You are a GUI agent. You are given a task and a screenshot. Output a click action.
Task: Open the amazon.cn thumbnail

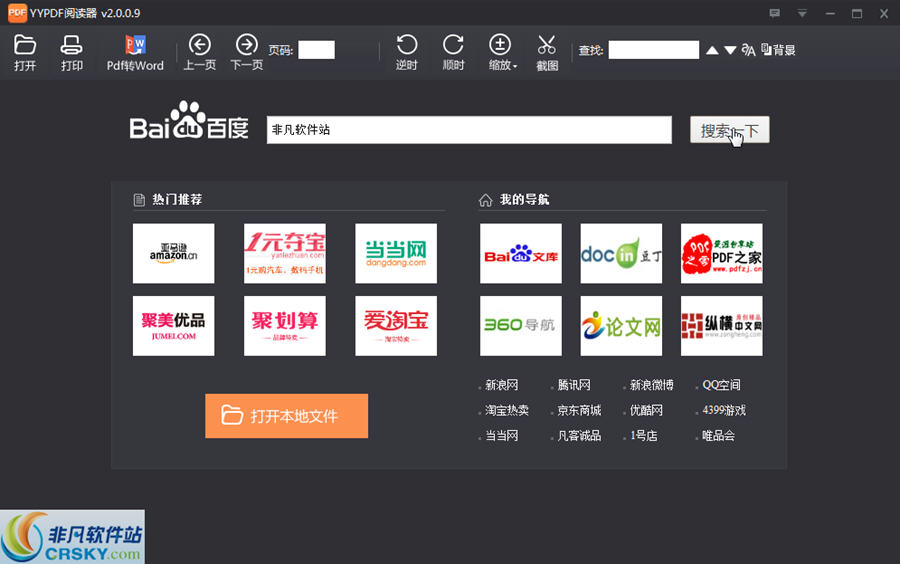pyautogui.click(x=173, y=253)
